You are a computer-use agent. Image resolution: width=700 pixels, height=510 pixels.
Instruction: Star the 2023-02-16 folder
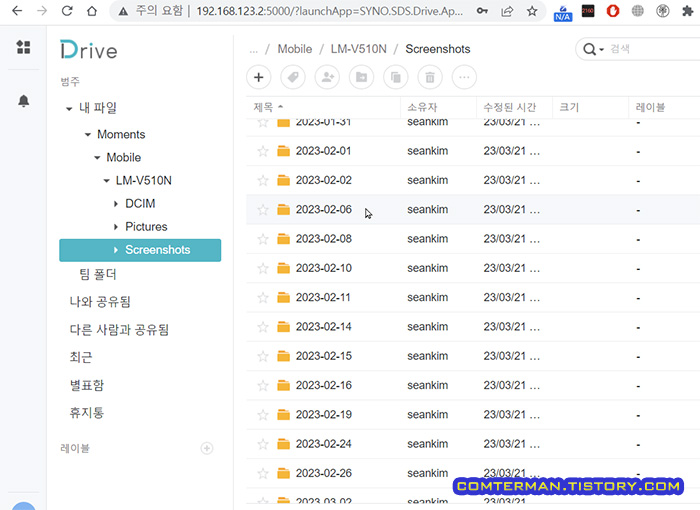263,385
